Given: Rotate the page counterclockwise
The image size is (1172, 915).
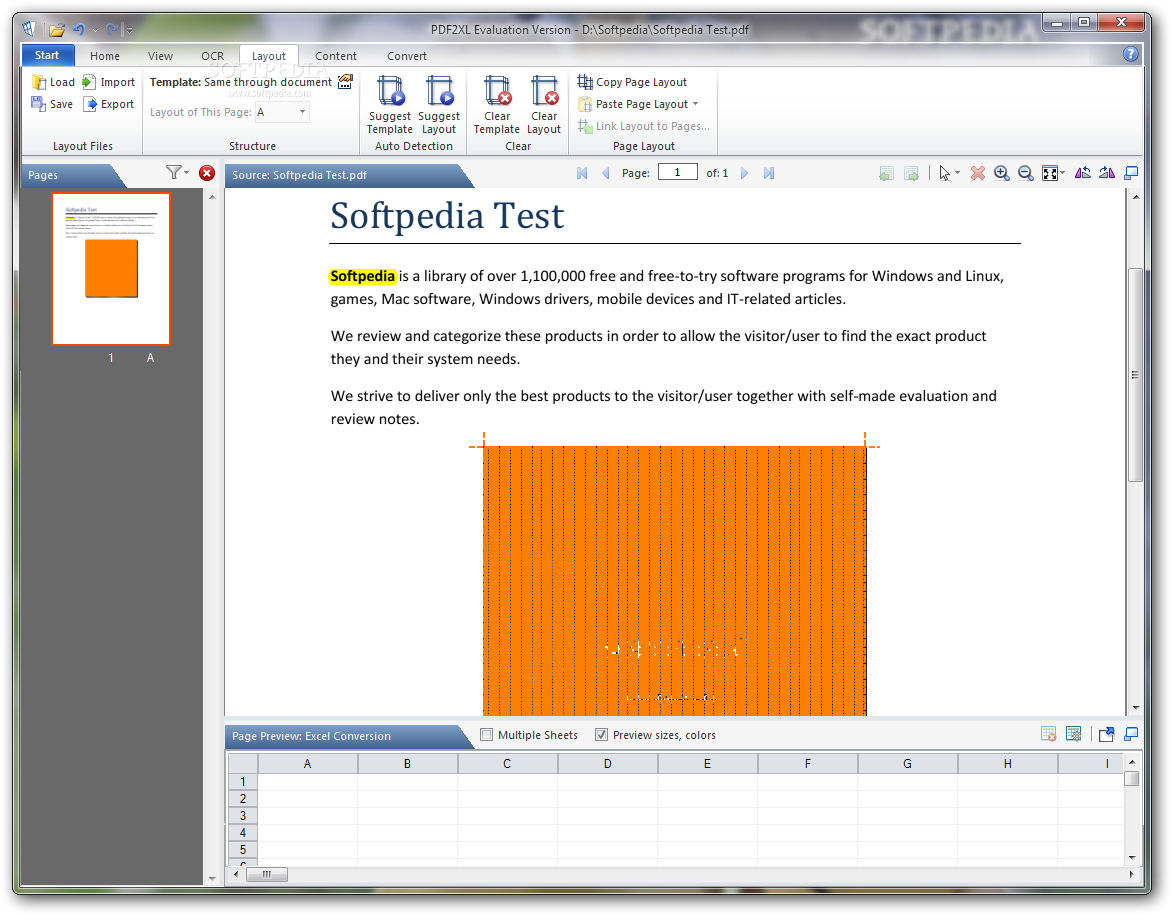Looking at the screenshot, I should (1082, 173).
